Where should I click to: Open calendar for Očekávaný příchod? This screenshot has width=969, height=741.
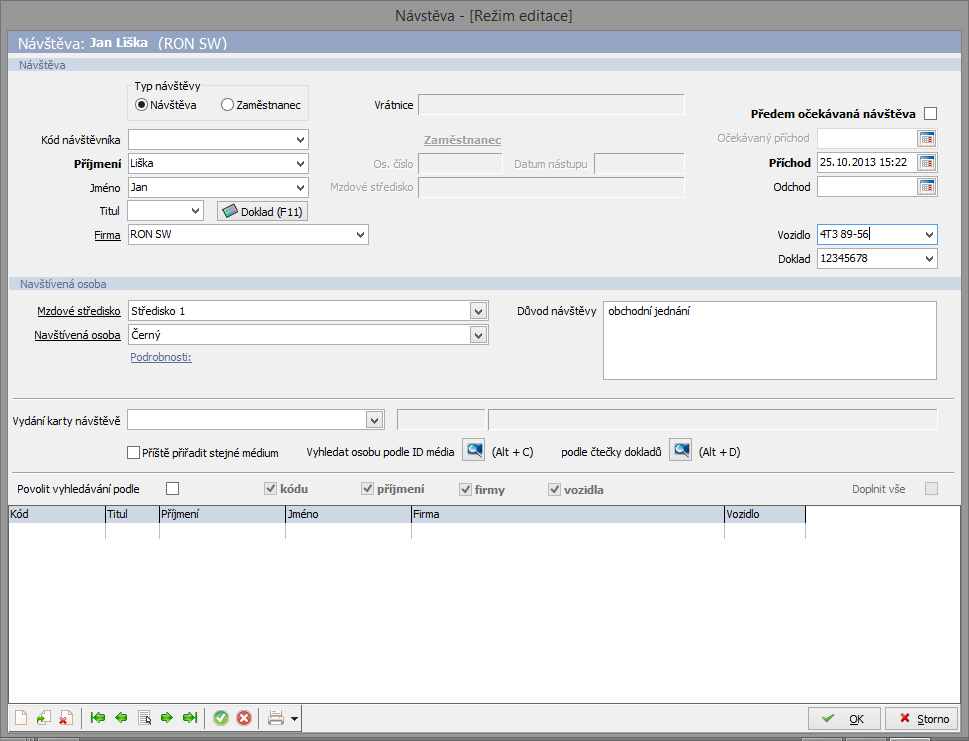[926, 138]
